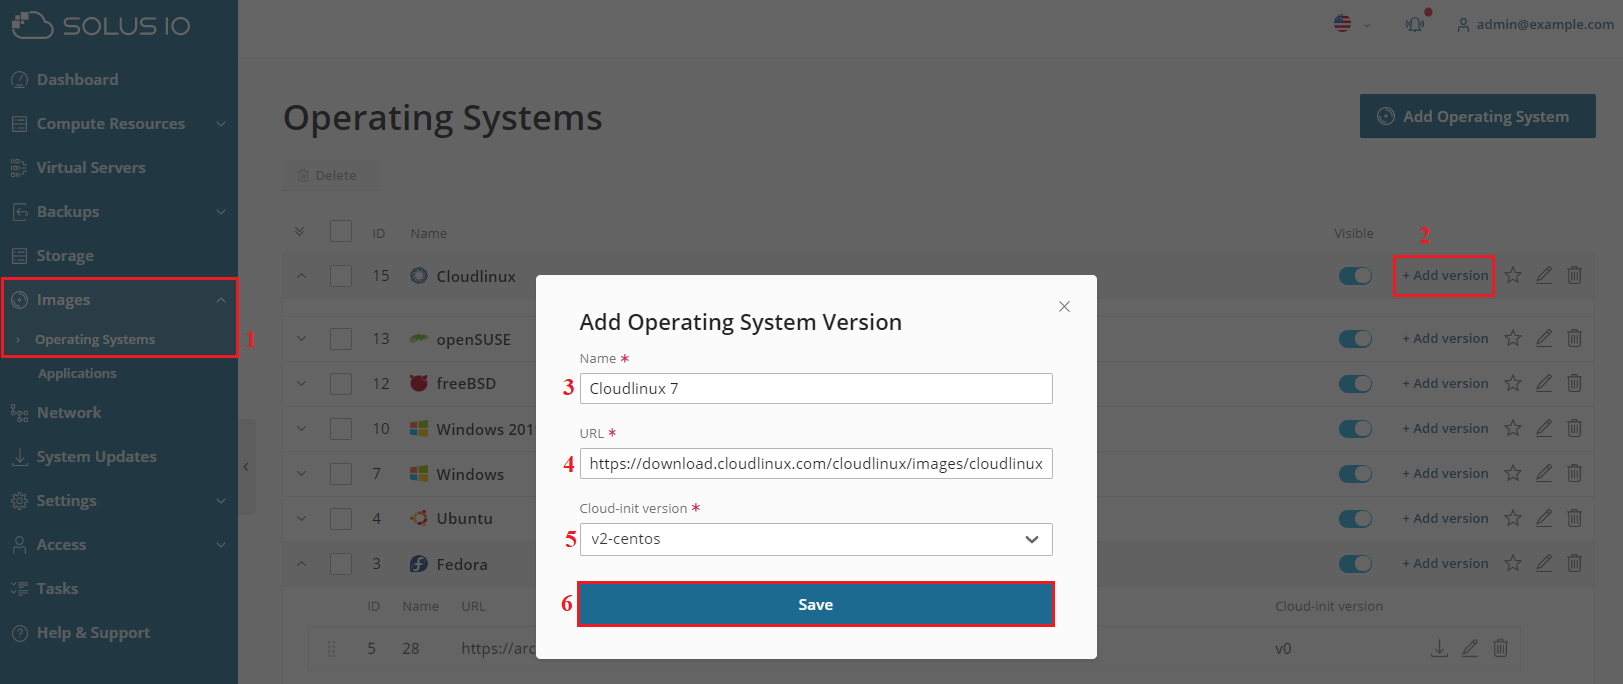The width and height of the screenshot is (1623, 684).
Task: Delete Fedora using trash icon
Action: click(x=1574, y=563)
